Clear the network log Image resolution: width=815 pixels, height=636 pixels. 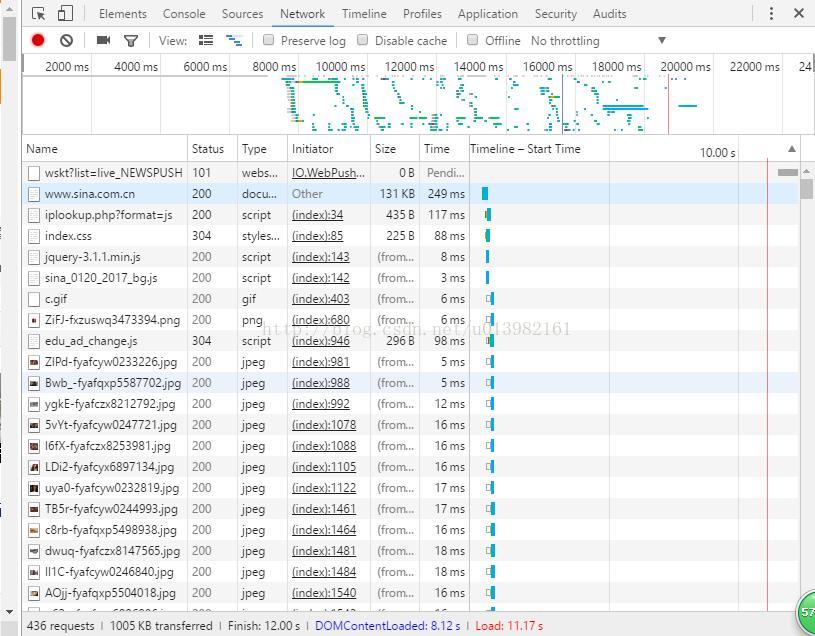click(x=66, y=41)
